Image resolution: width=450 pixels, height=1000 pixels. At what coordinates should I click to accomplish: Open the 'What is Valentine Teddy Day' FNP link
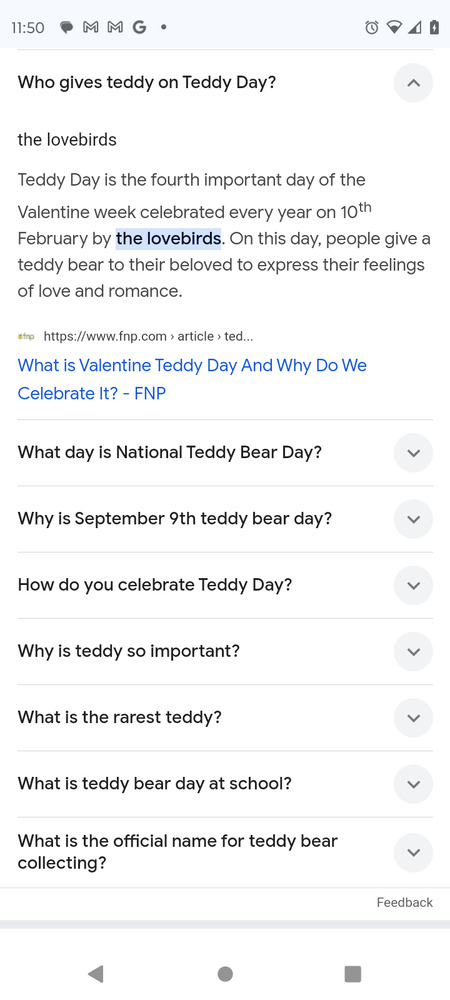pyautogui.click(x=192, y=379)
